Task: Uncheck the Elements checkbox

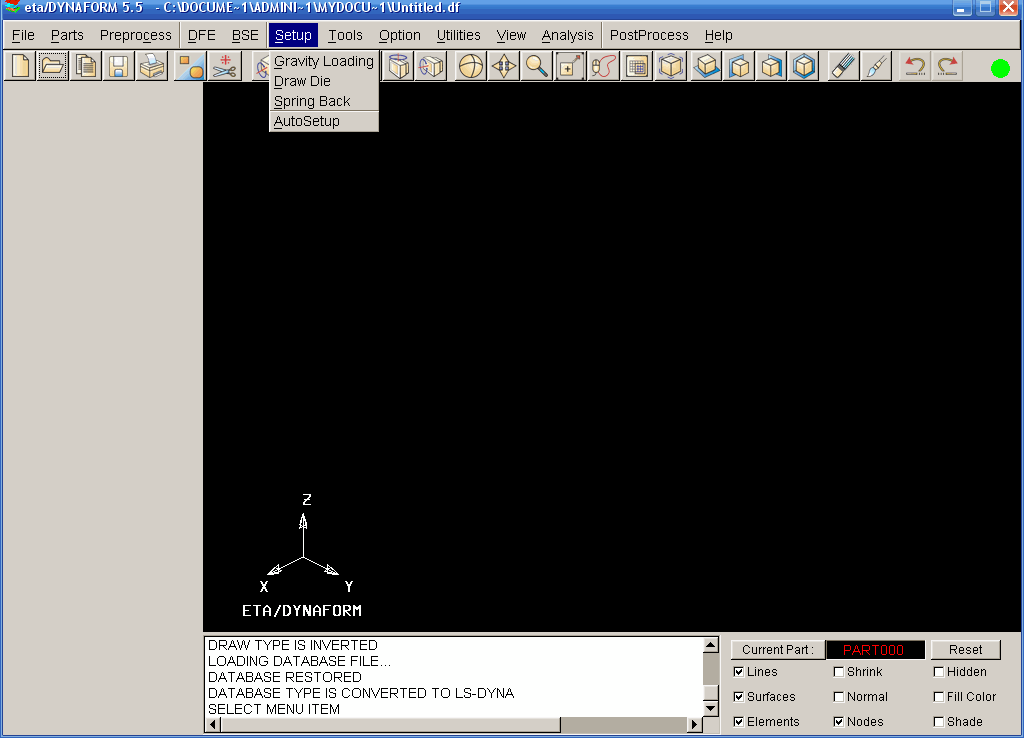Action: pyautogui.click(x=739, y=722)
